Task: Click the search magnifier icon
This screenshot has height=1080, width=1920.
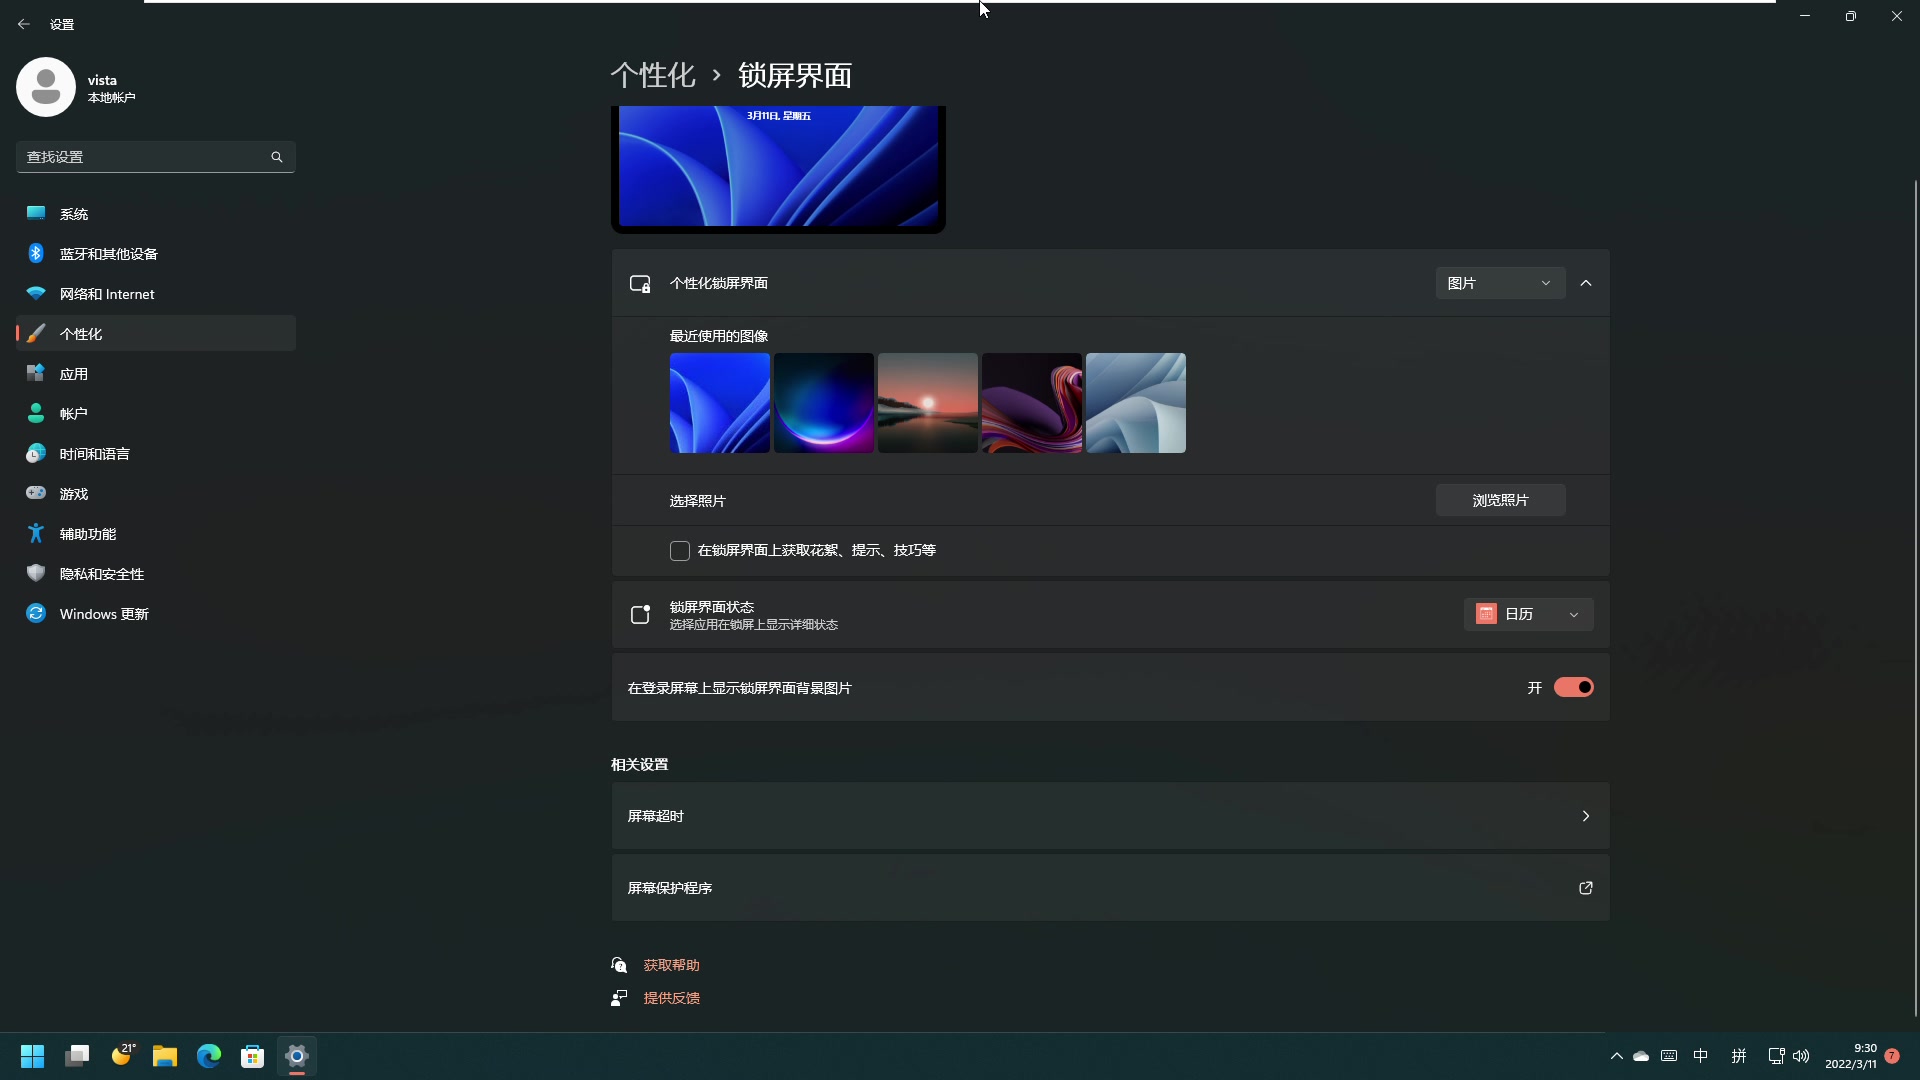Action: click(277, 157)
